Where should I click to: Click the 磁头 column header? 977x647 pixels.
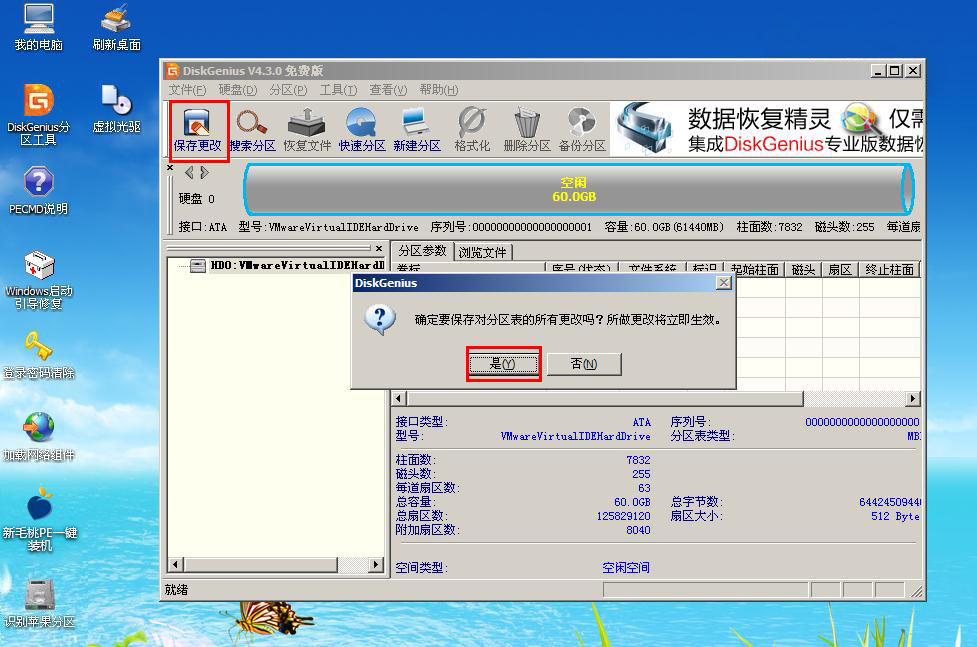(803, 270)
